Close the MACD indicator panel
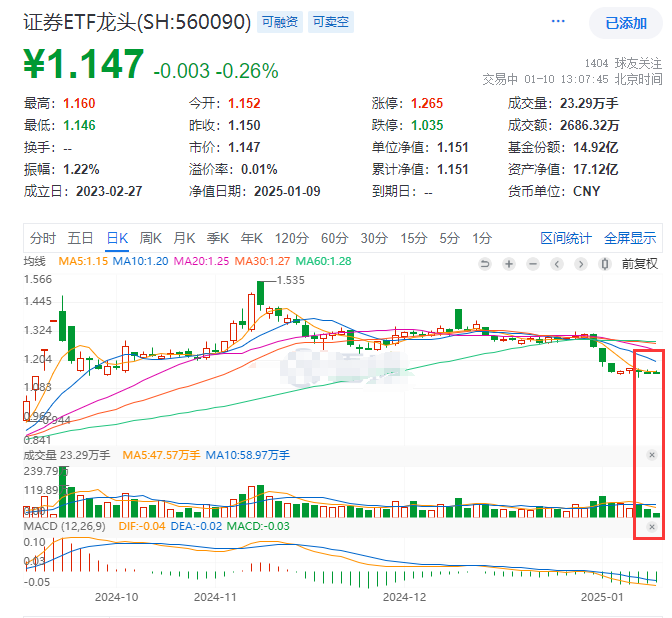Viewport: 672px width, 618px height. point(652,526)
